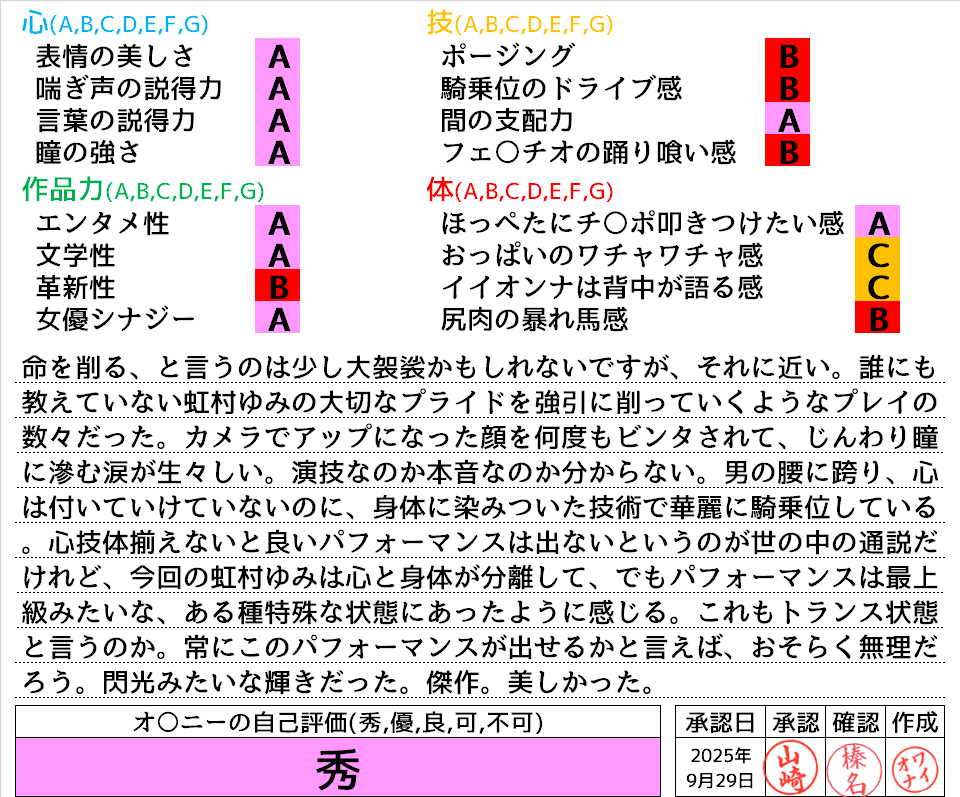The image size is (960, 797).
Task: Select the B grade beside 騎乗位のドライブ感
Action: pyautogui.click(x=787, y=86)
